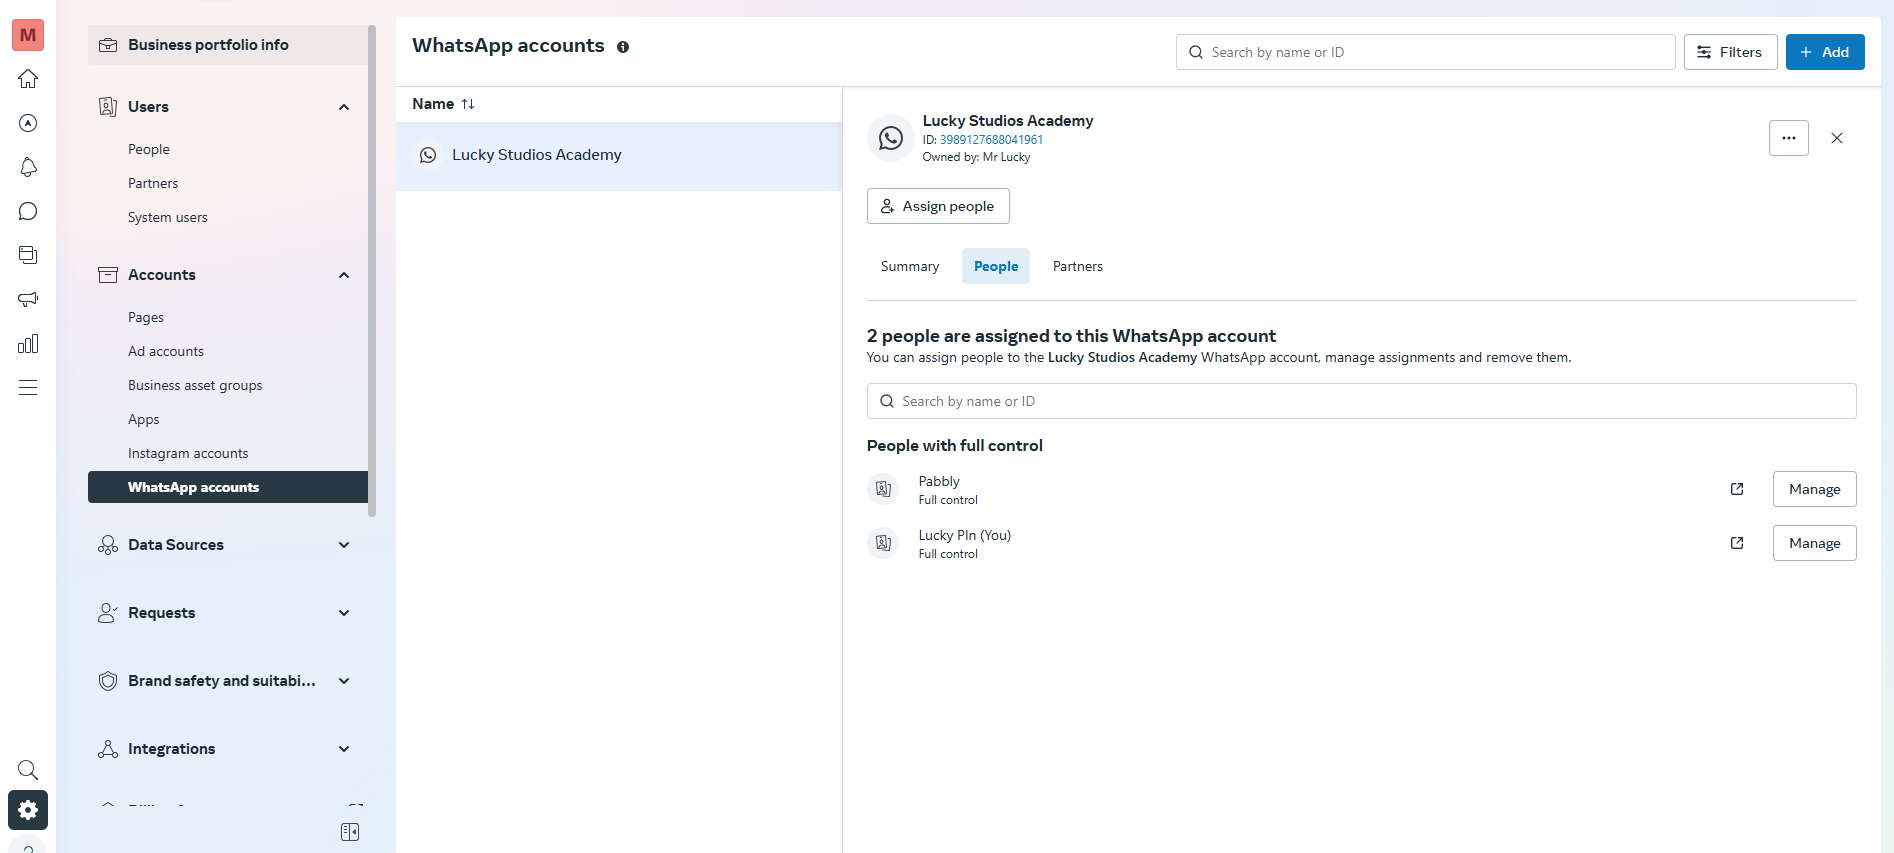The height and width of the screenshot is (853, 1894).
Task: Click Assign people button
Action: [938, 206]
